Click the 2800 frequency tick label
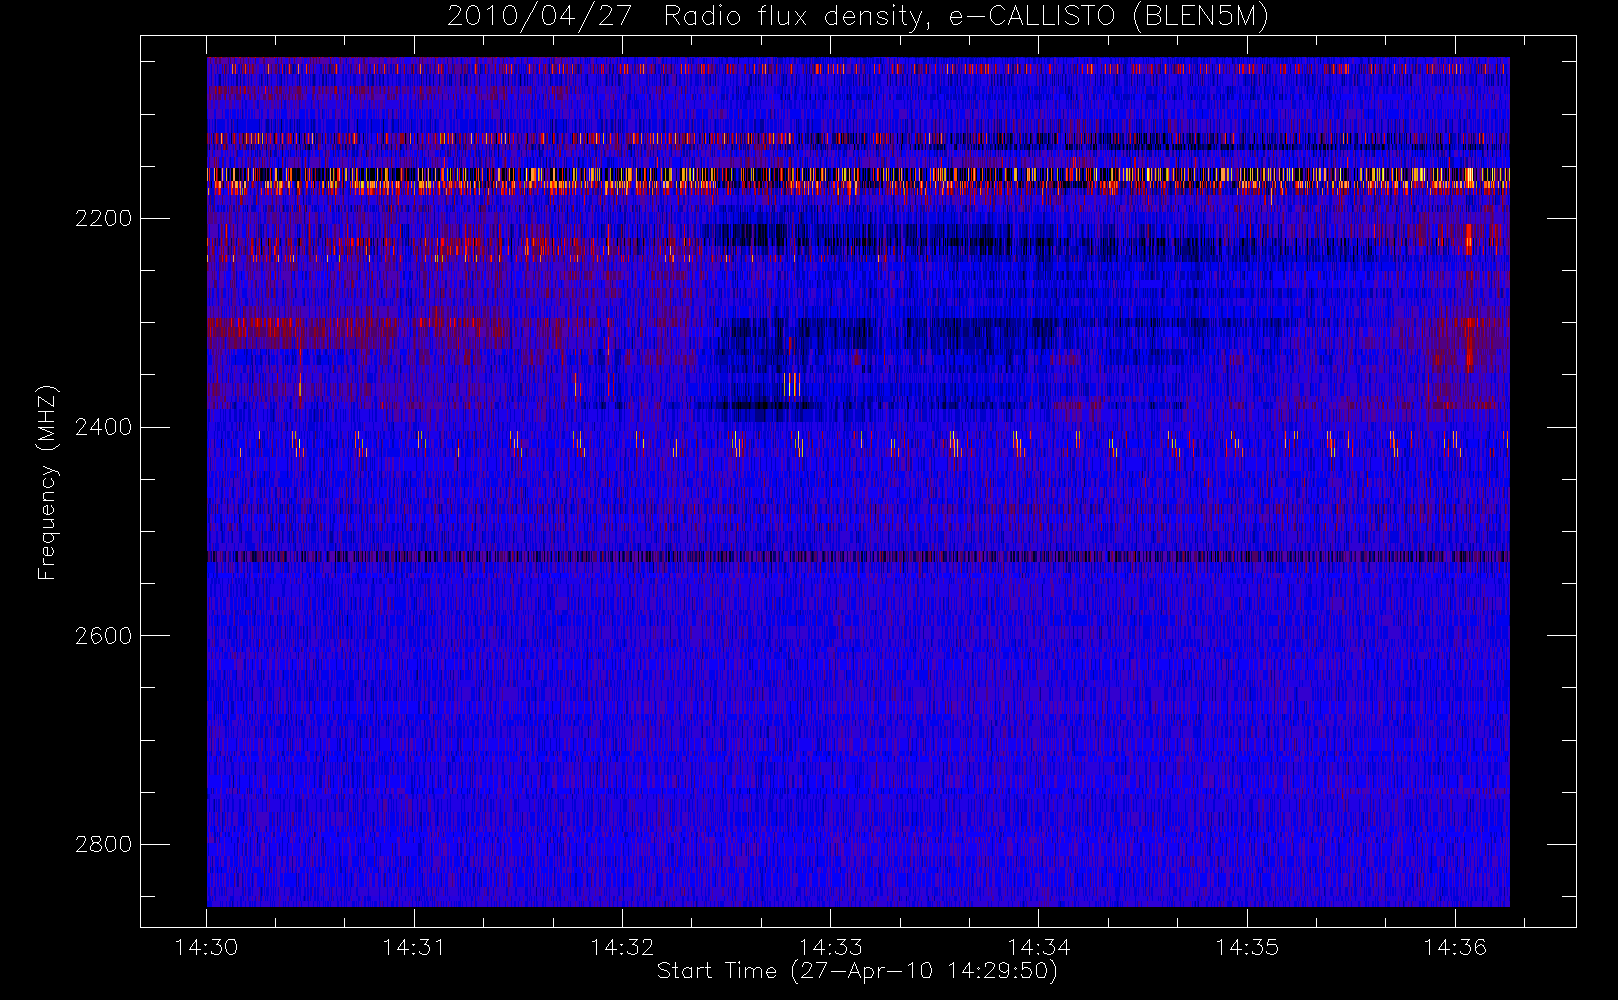The height and width of the screenshot is (1000, 1618). tap(103, 844)
